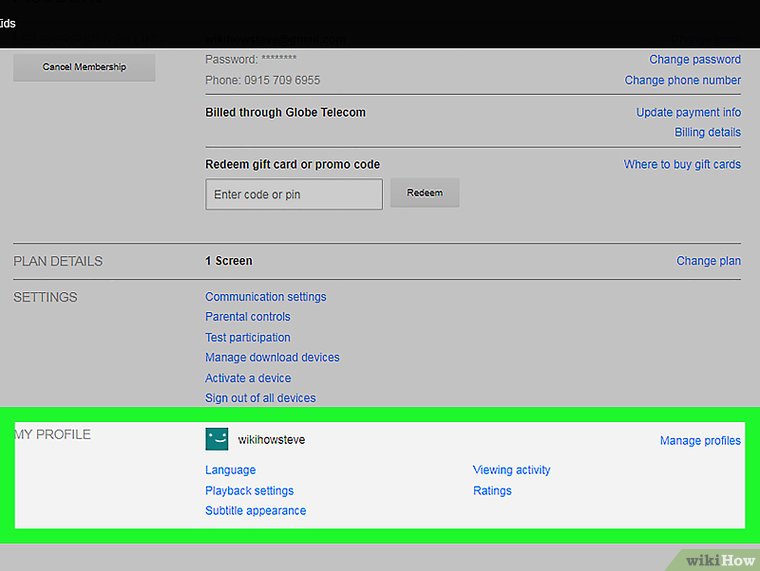Viewport: 760px width, 571px height.
Task: Open the Change phone number link
Action: pos(683,80)
